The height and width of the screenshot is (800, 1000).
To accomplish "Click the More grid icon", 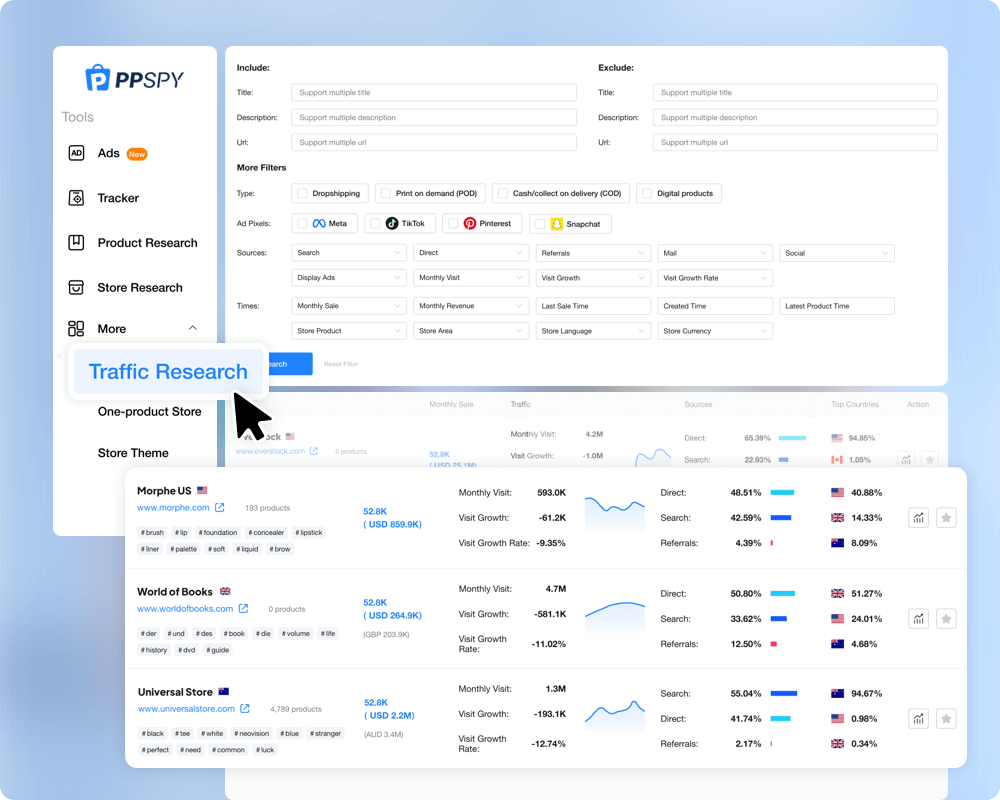I will [77, 329].
